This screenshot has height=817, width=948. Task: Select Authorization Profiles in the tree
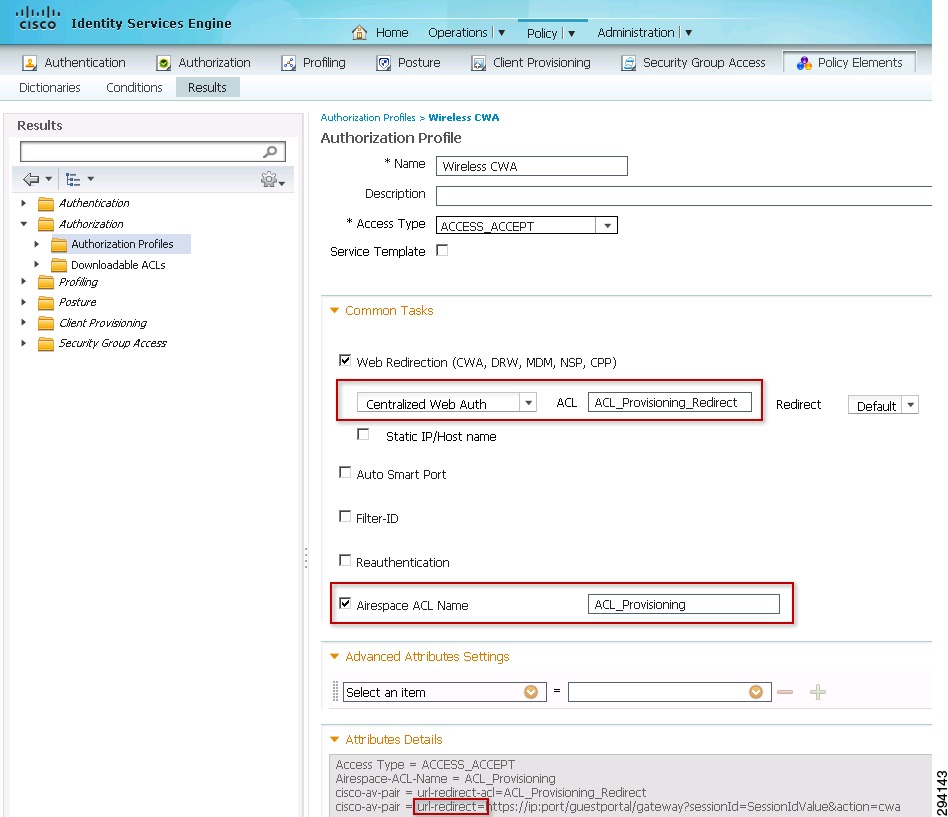click(x=122, y=244)
